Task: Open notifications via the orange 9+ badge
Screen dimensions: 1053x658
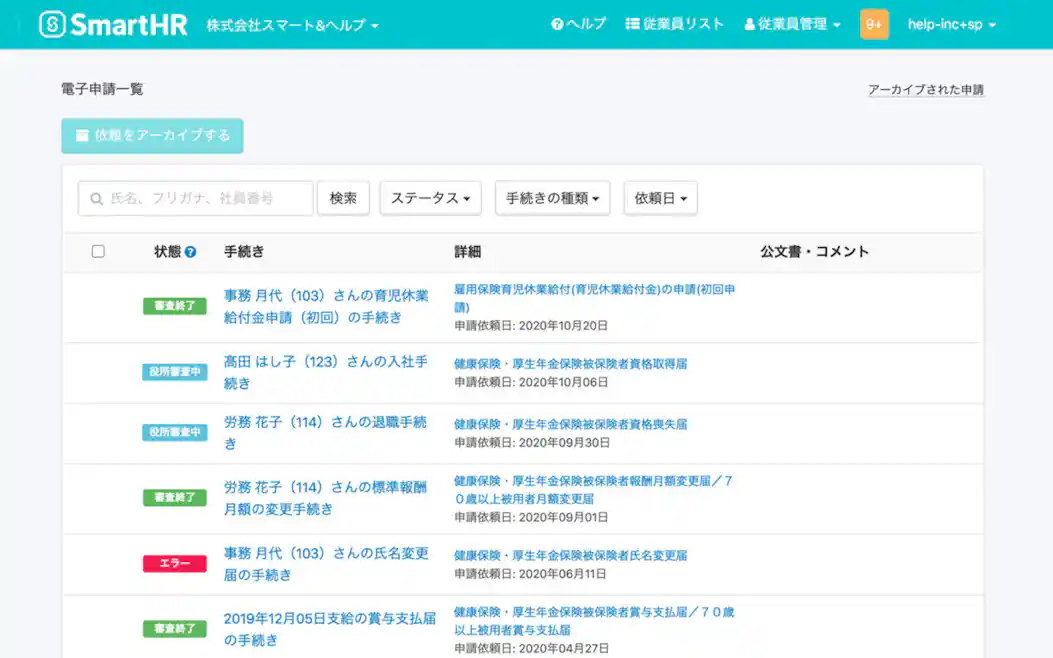Action: (x=875, y=23)
